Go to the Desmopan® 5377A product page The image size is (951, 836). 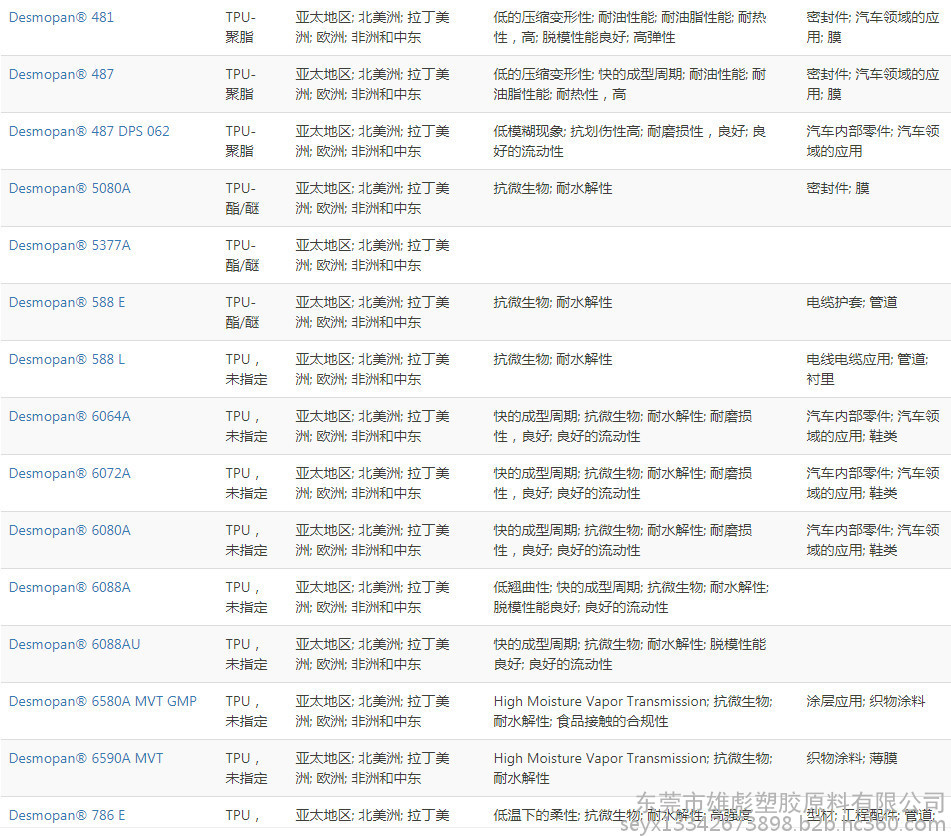click(70, 246)
